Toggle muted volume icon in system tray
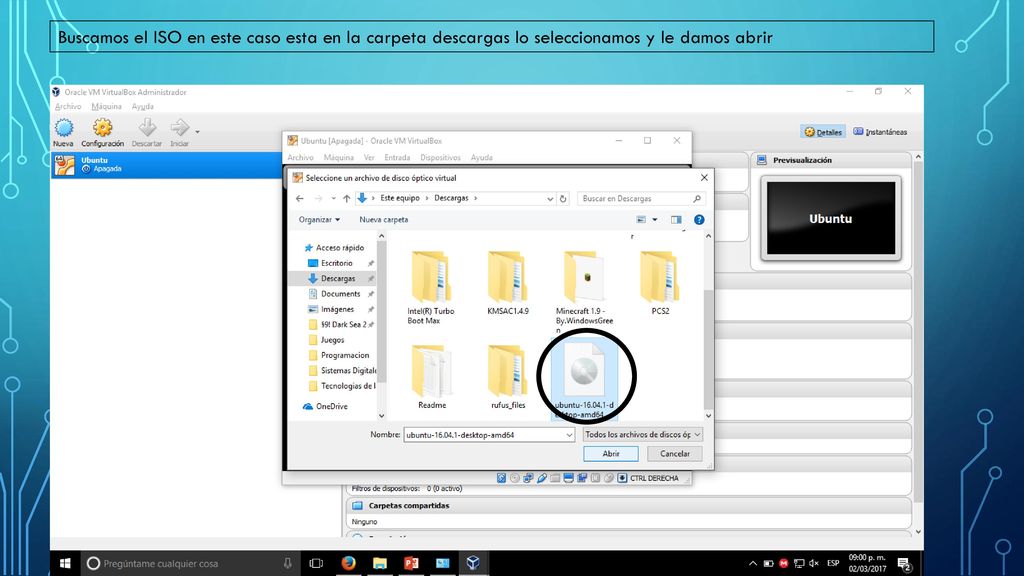1024x576 pixels. [x=814, y=563]
